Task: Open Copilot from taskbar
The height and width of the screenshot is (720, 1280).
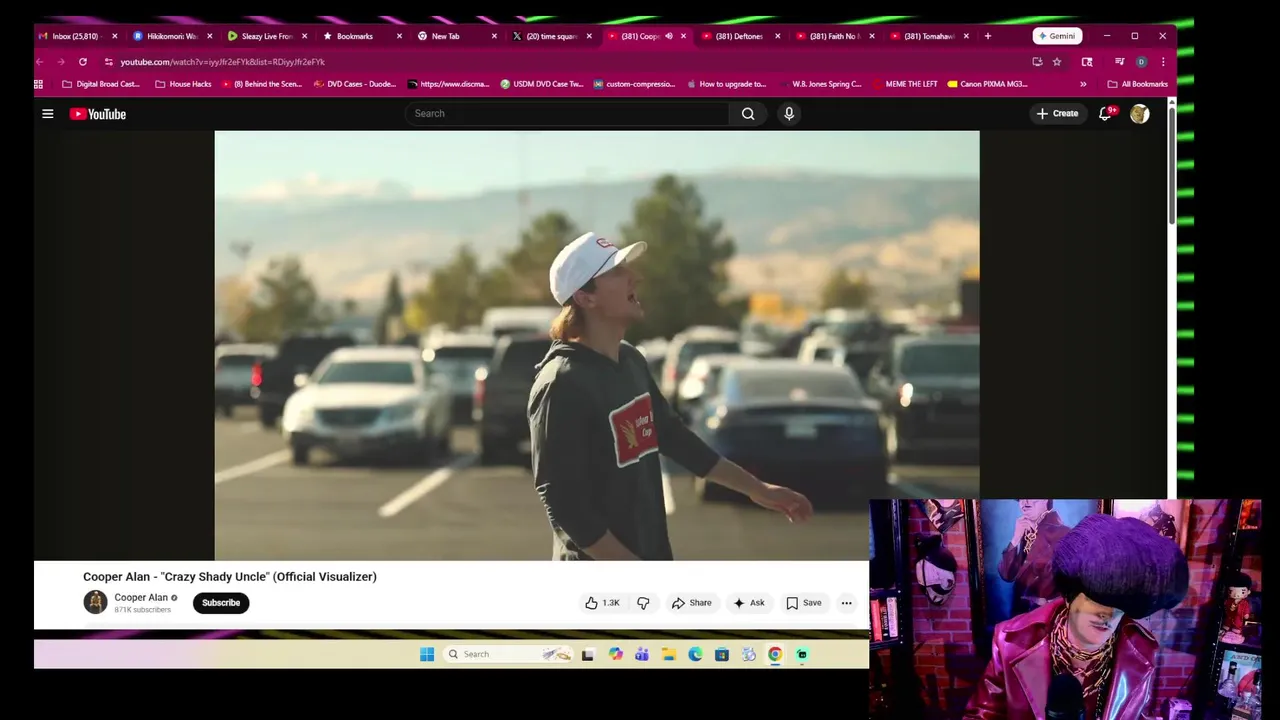Action: tap(615, 654)
